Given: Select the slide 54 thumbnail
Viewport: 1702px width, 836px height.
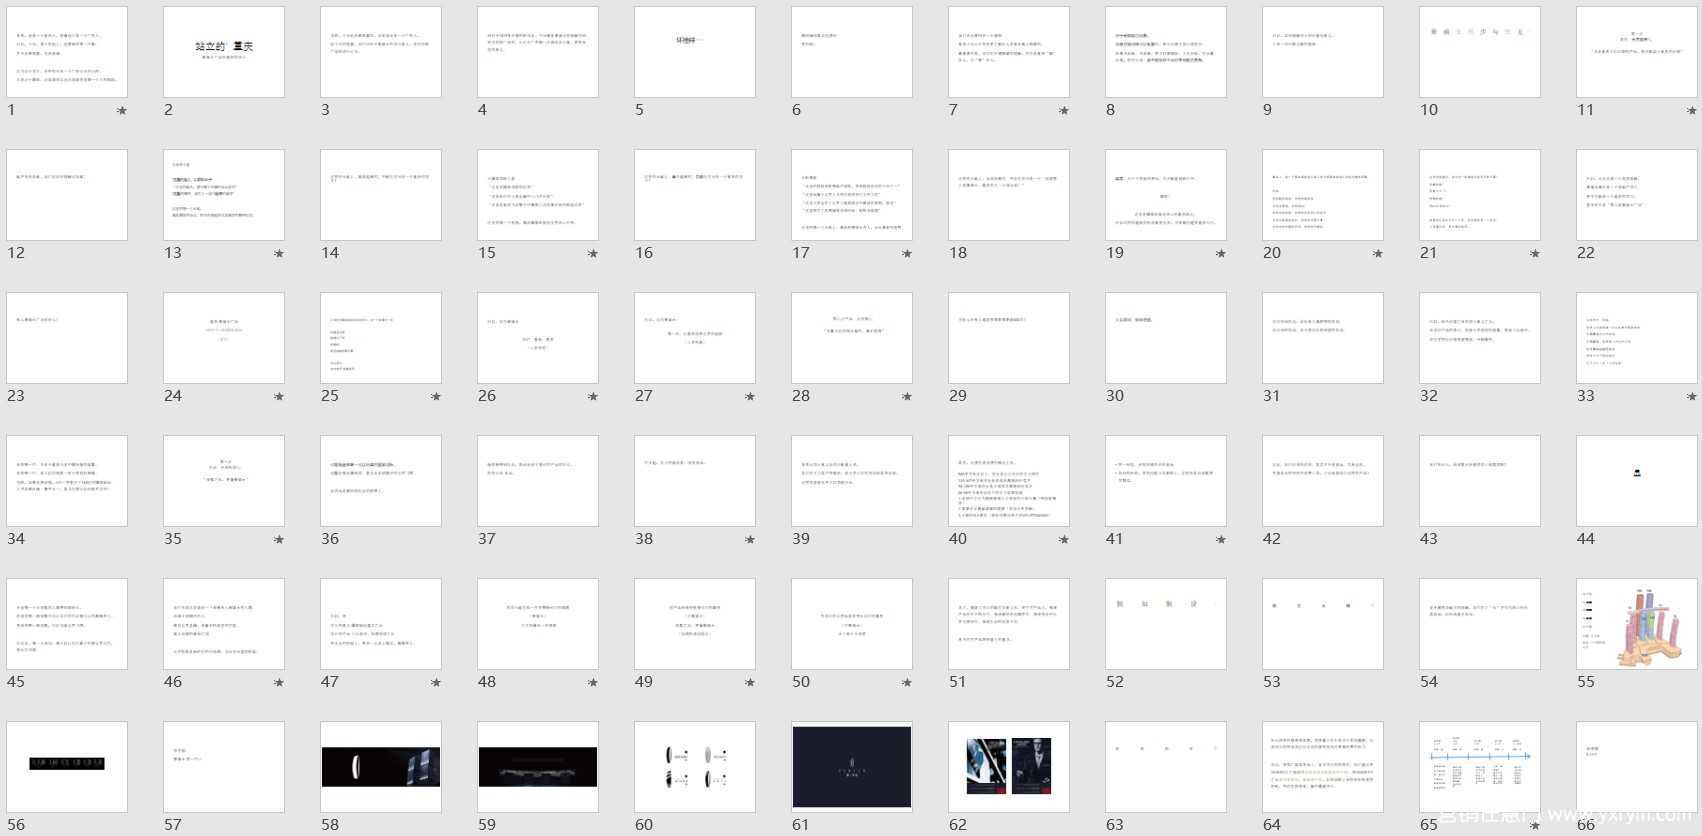Looking at the screenshot, I should tap(1480, 624).
